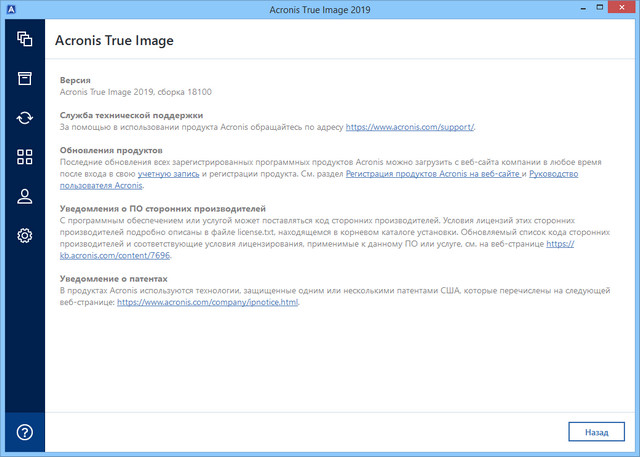Click the Acronis app icon in title bar
Viewport: 640px width, 457px height.
(12, 10)
